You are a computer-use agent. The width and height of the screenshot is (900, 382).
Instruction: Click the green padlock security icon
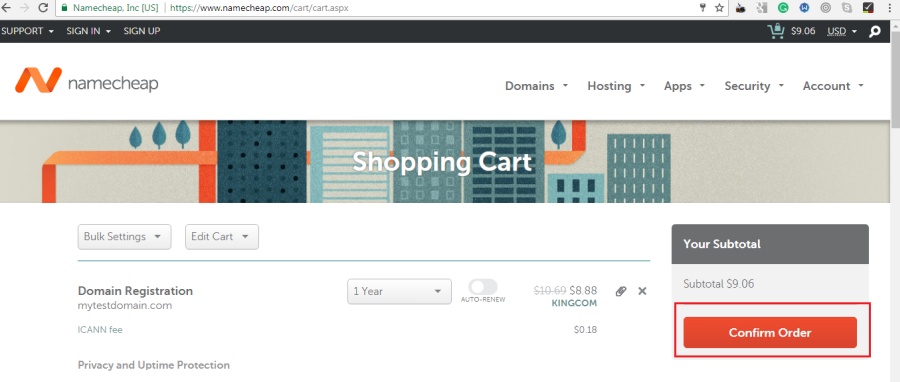pos(65,8)
